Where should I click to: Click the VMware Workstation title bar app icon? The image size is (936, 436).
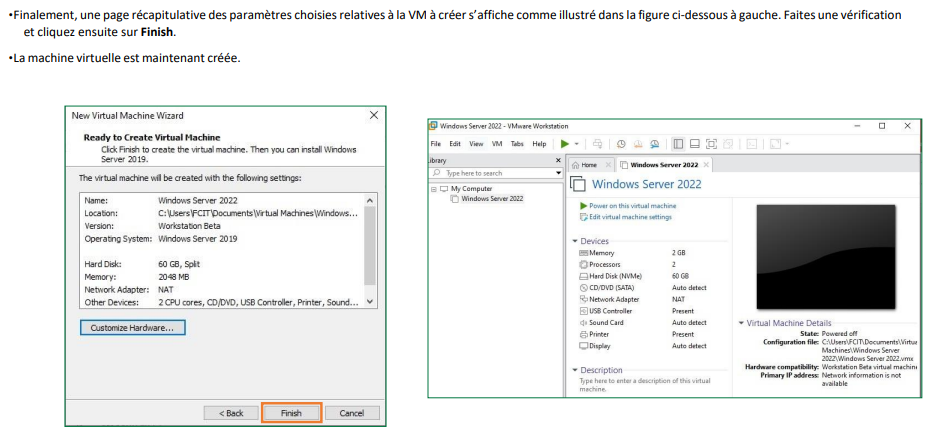pos(433,126)
